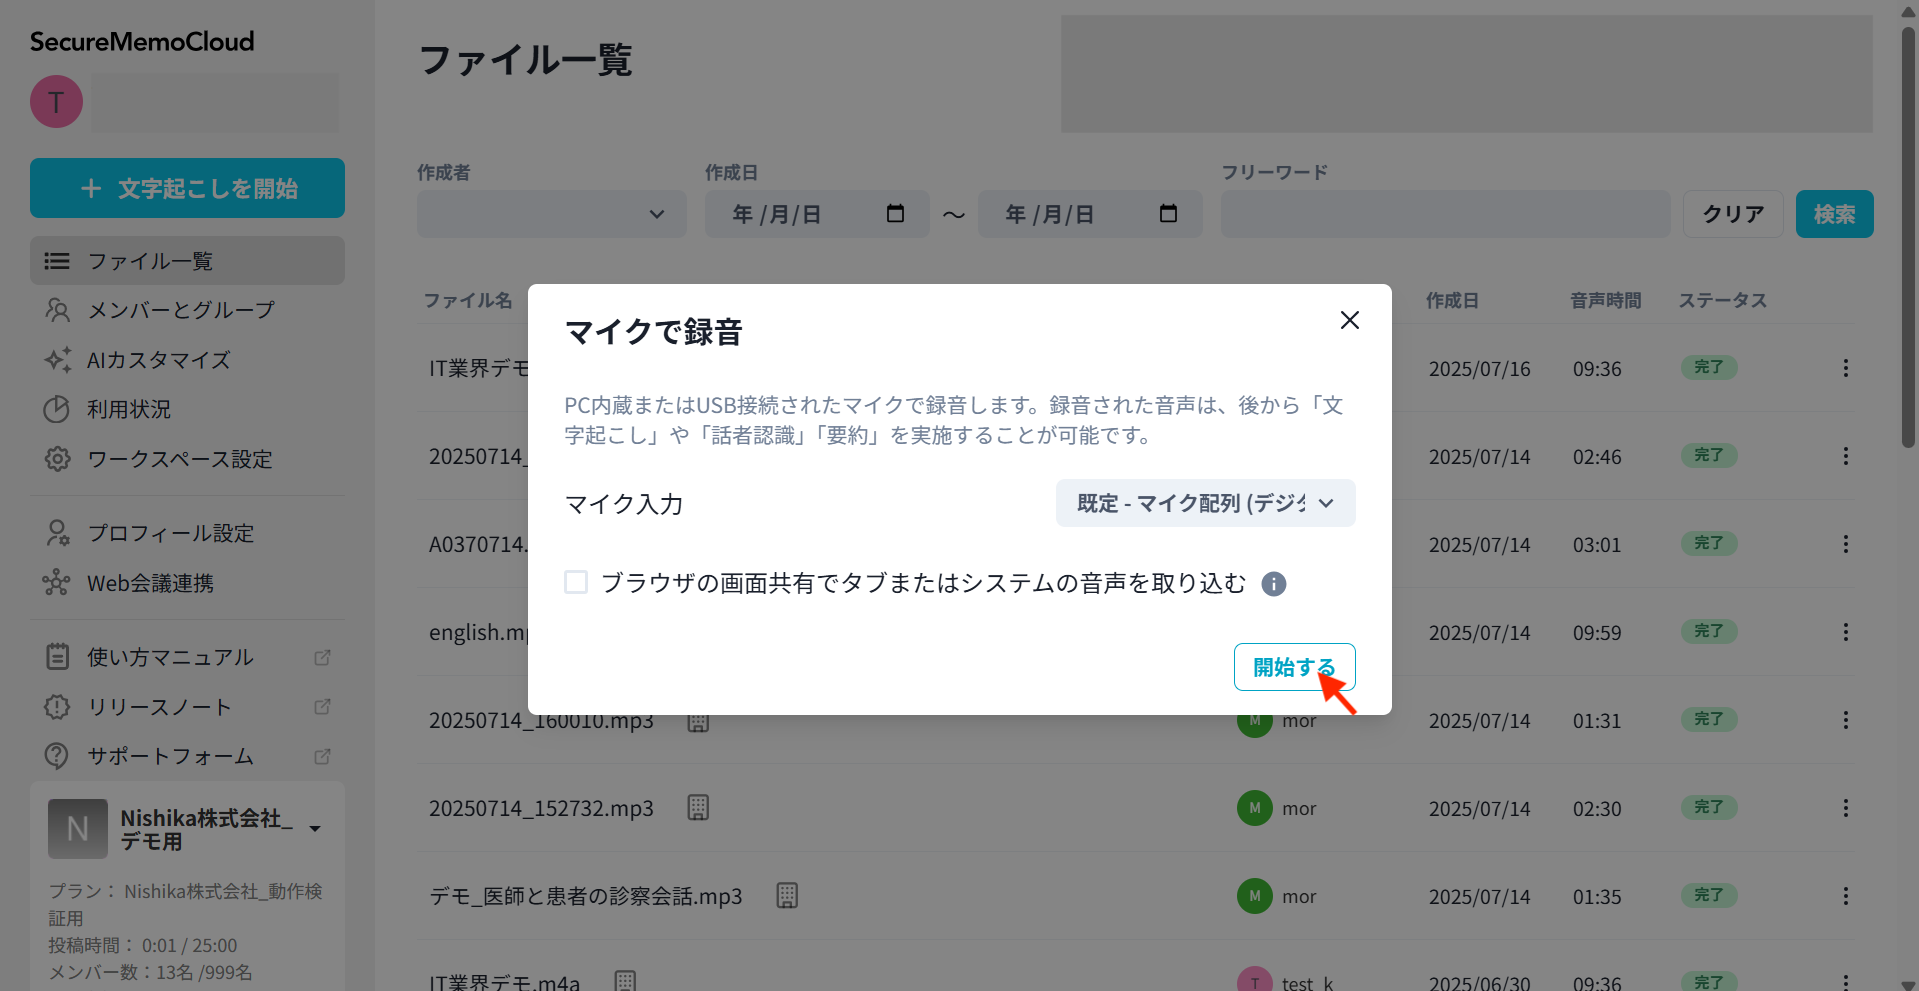Expand the Nishika株式会社 workspace switcher

point(315,829)
